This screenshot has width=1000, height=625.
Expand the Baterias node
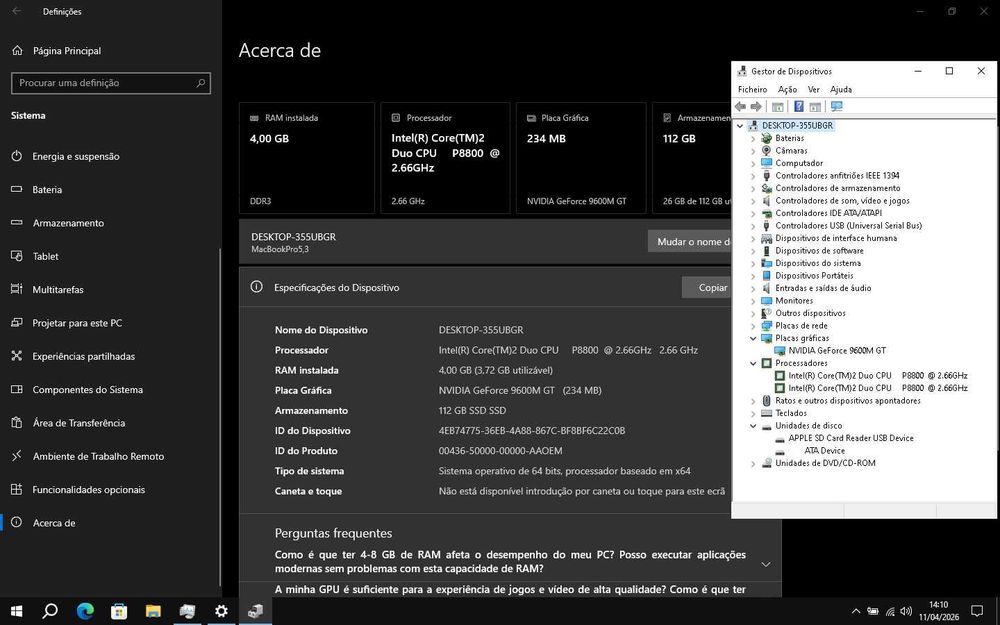(753, 138)
